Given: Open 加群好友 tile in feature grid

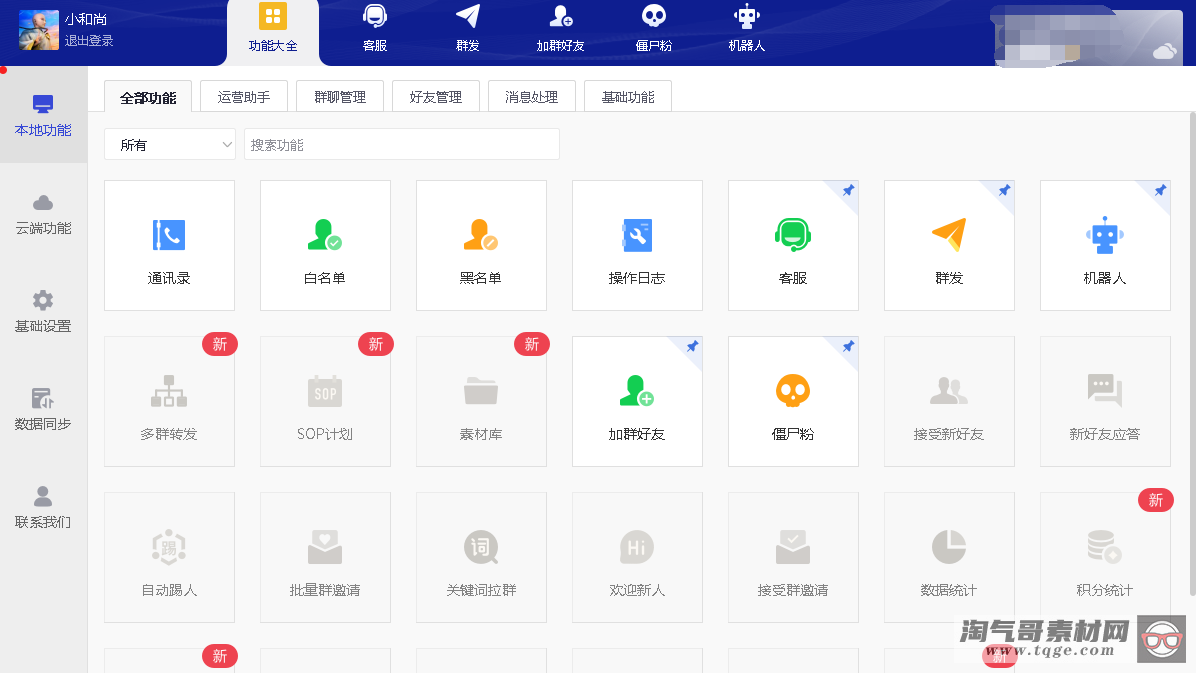Looking at the screenshot, I should tap(637, 401).
